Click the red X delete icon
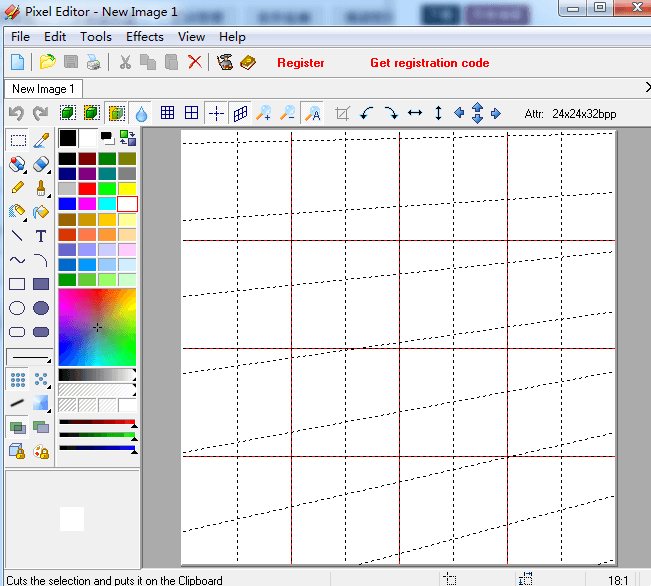Viewport: 651px width, 586px height. 195,62
